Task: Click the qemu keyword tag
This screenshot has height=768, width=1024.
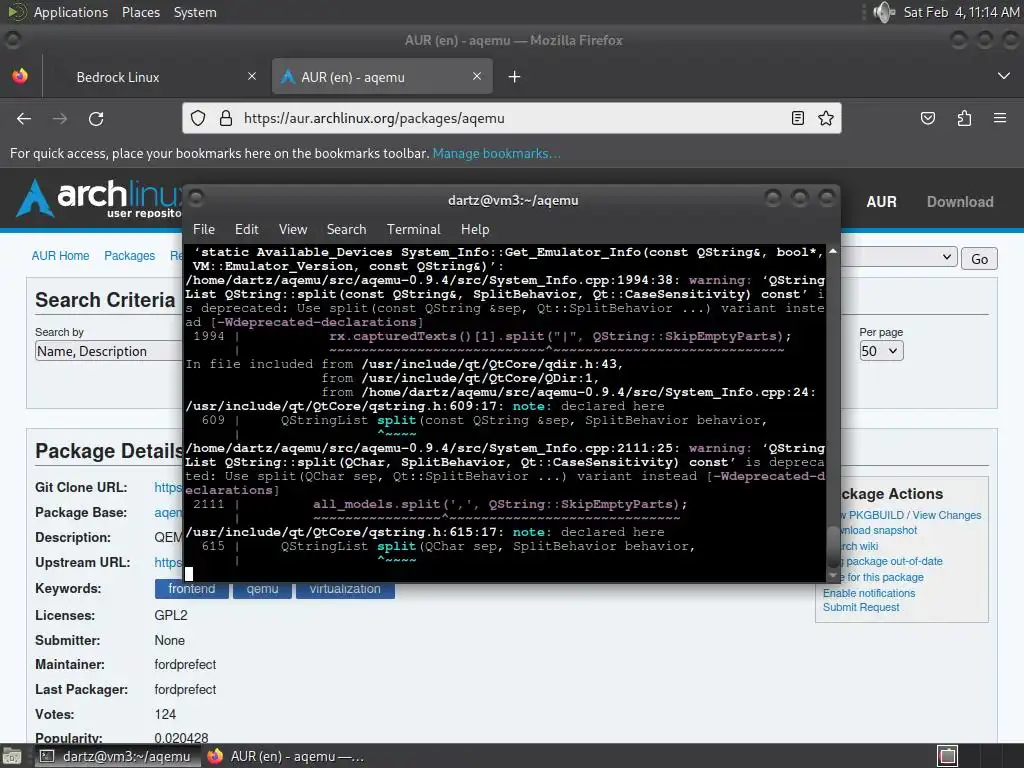Action: coord(263,588)
